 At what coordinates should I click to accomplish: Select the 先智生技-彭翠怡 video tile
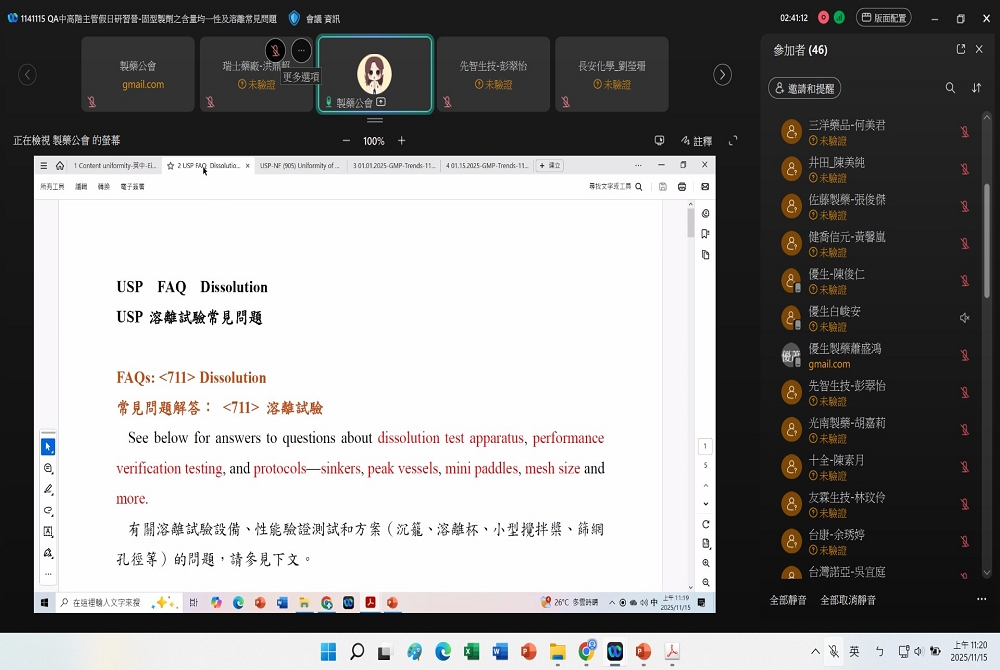493,74
